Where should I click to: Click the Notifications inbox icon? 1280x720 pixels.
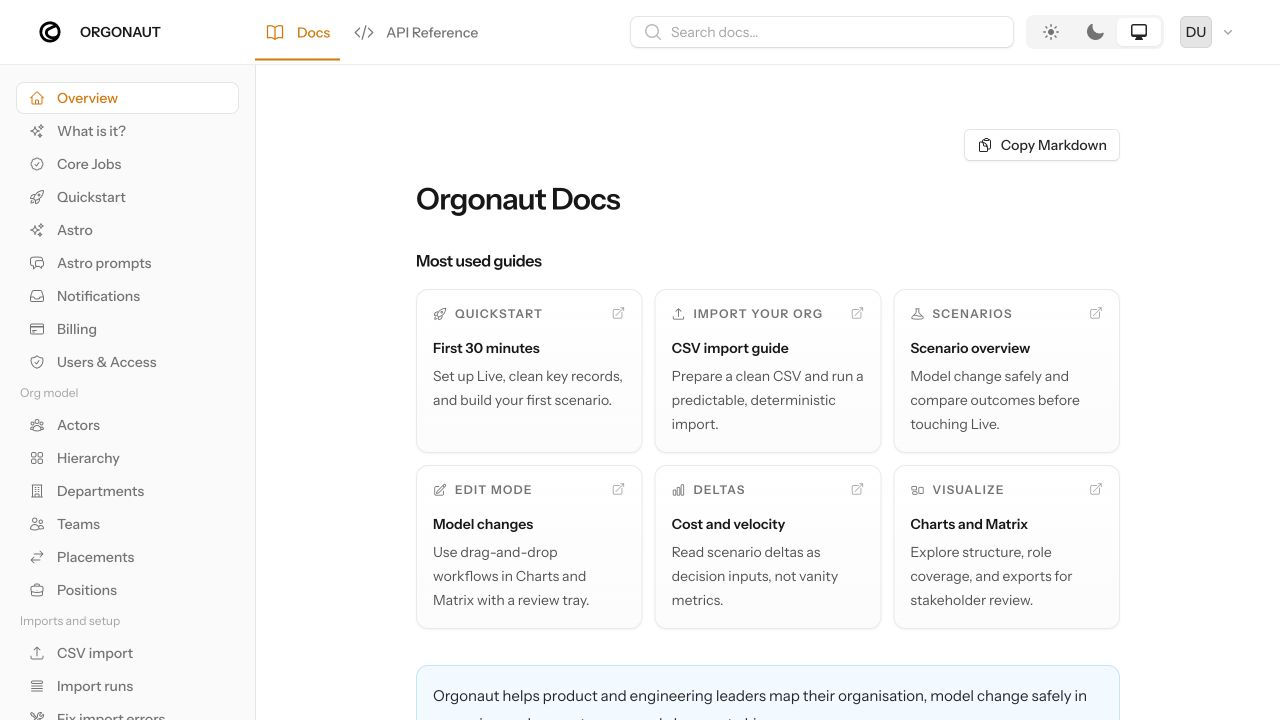tap(37, 296)
